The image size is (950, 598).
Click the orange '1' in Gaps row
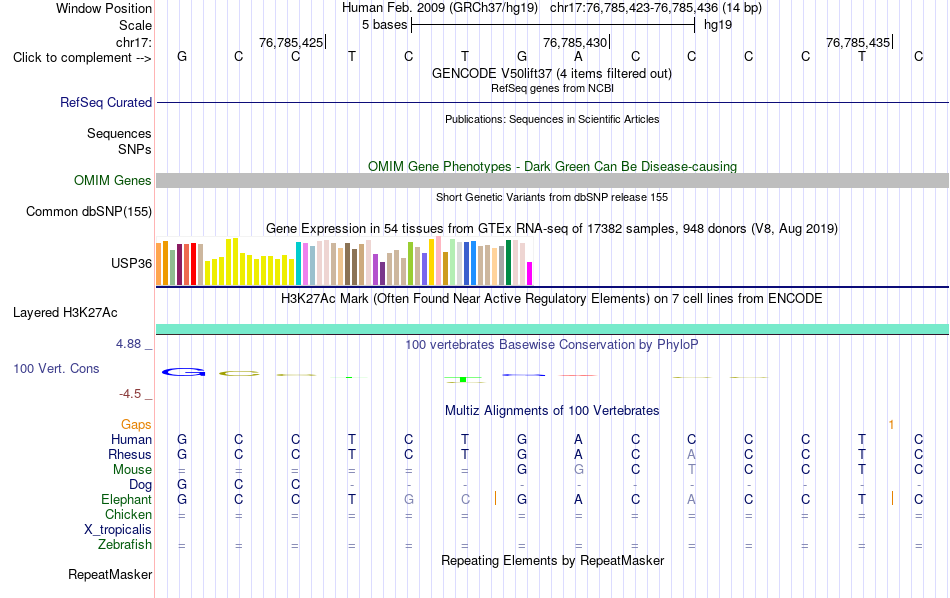point(891,425)
